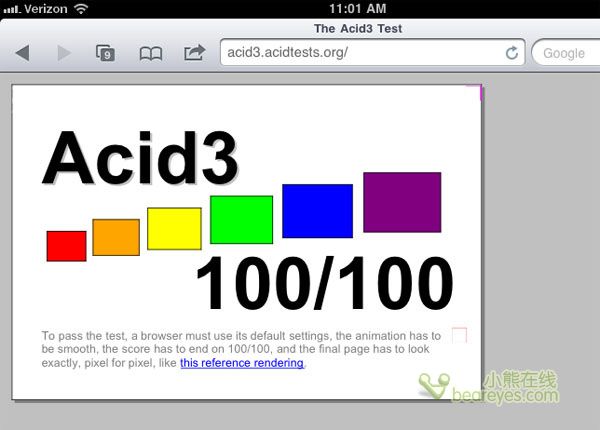Click the 11:01 AM clock
Screen dimensions: 600x430
(357, 8)
